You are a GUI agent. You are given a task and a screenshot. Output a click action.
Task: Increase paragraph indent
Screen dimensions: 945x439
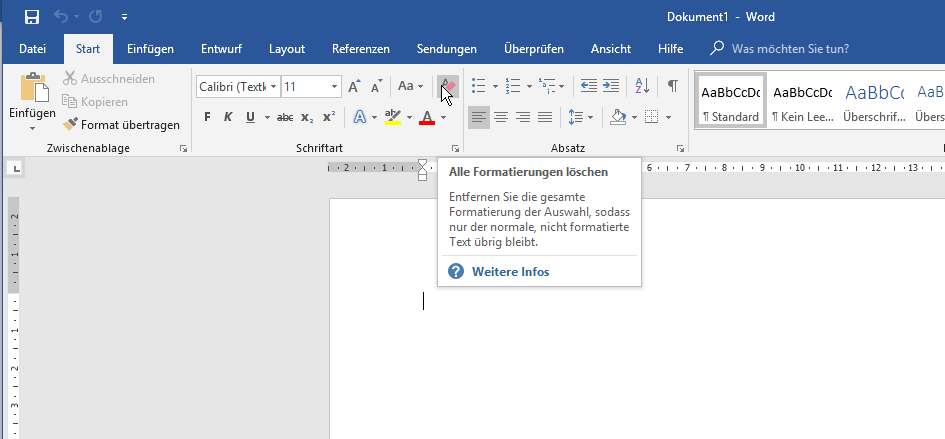(611, 86)
